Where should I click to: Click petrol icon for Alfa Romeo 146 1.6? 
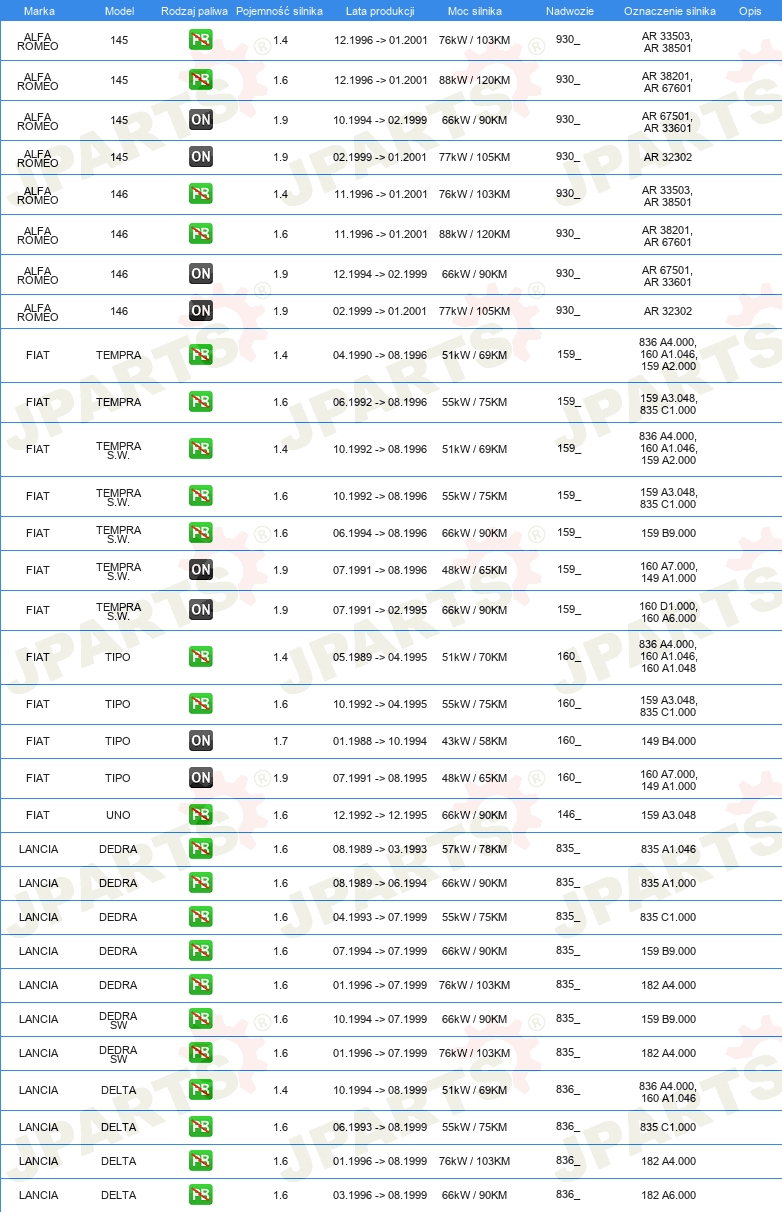(201, 234)
